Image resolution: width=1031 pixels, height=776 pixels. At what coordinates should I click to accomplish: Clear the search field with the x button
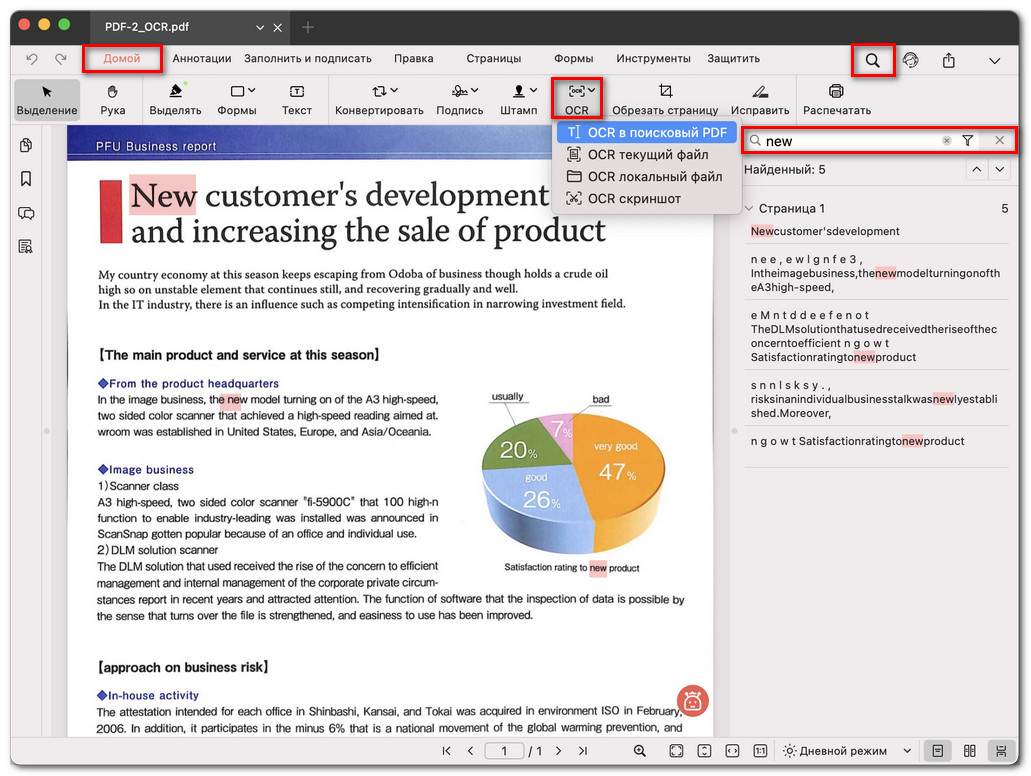click(x=946, y=140)
